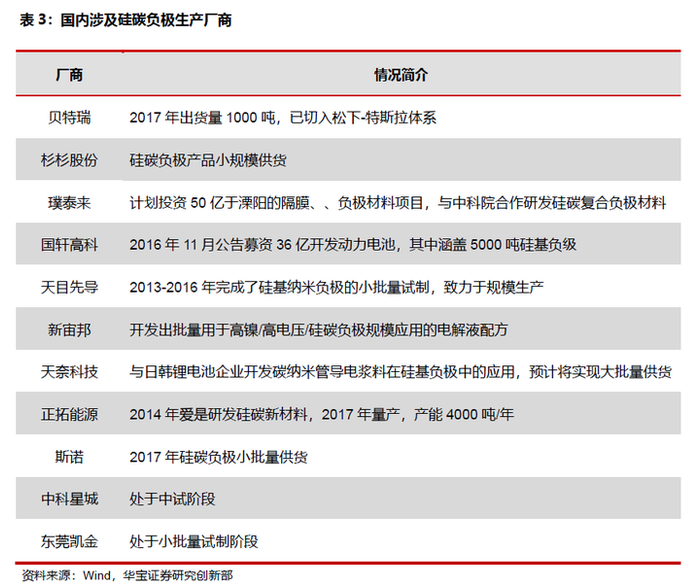Click '开发出批量用于高镍/高电压' description
This screenshot has height=586, width=700.
click(218, 330)
